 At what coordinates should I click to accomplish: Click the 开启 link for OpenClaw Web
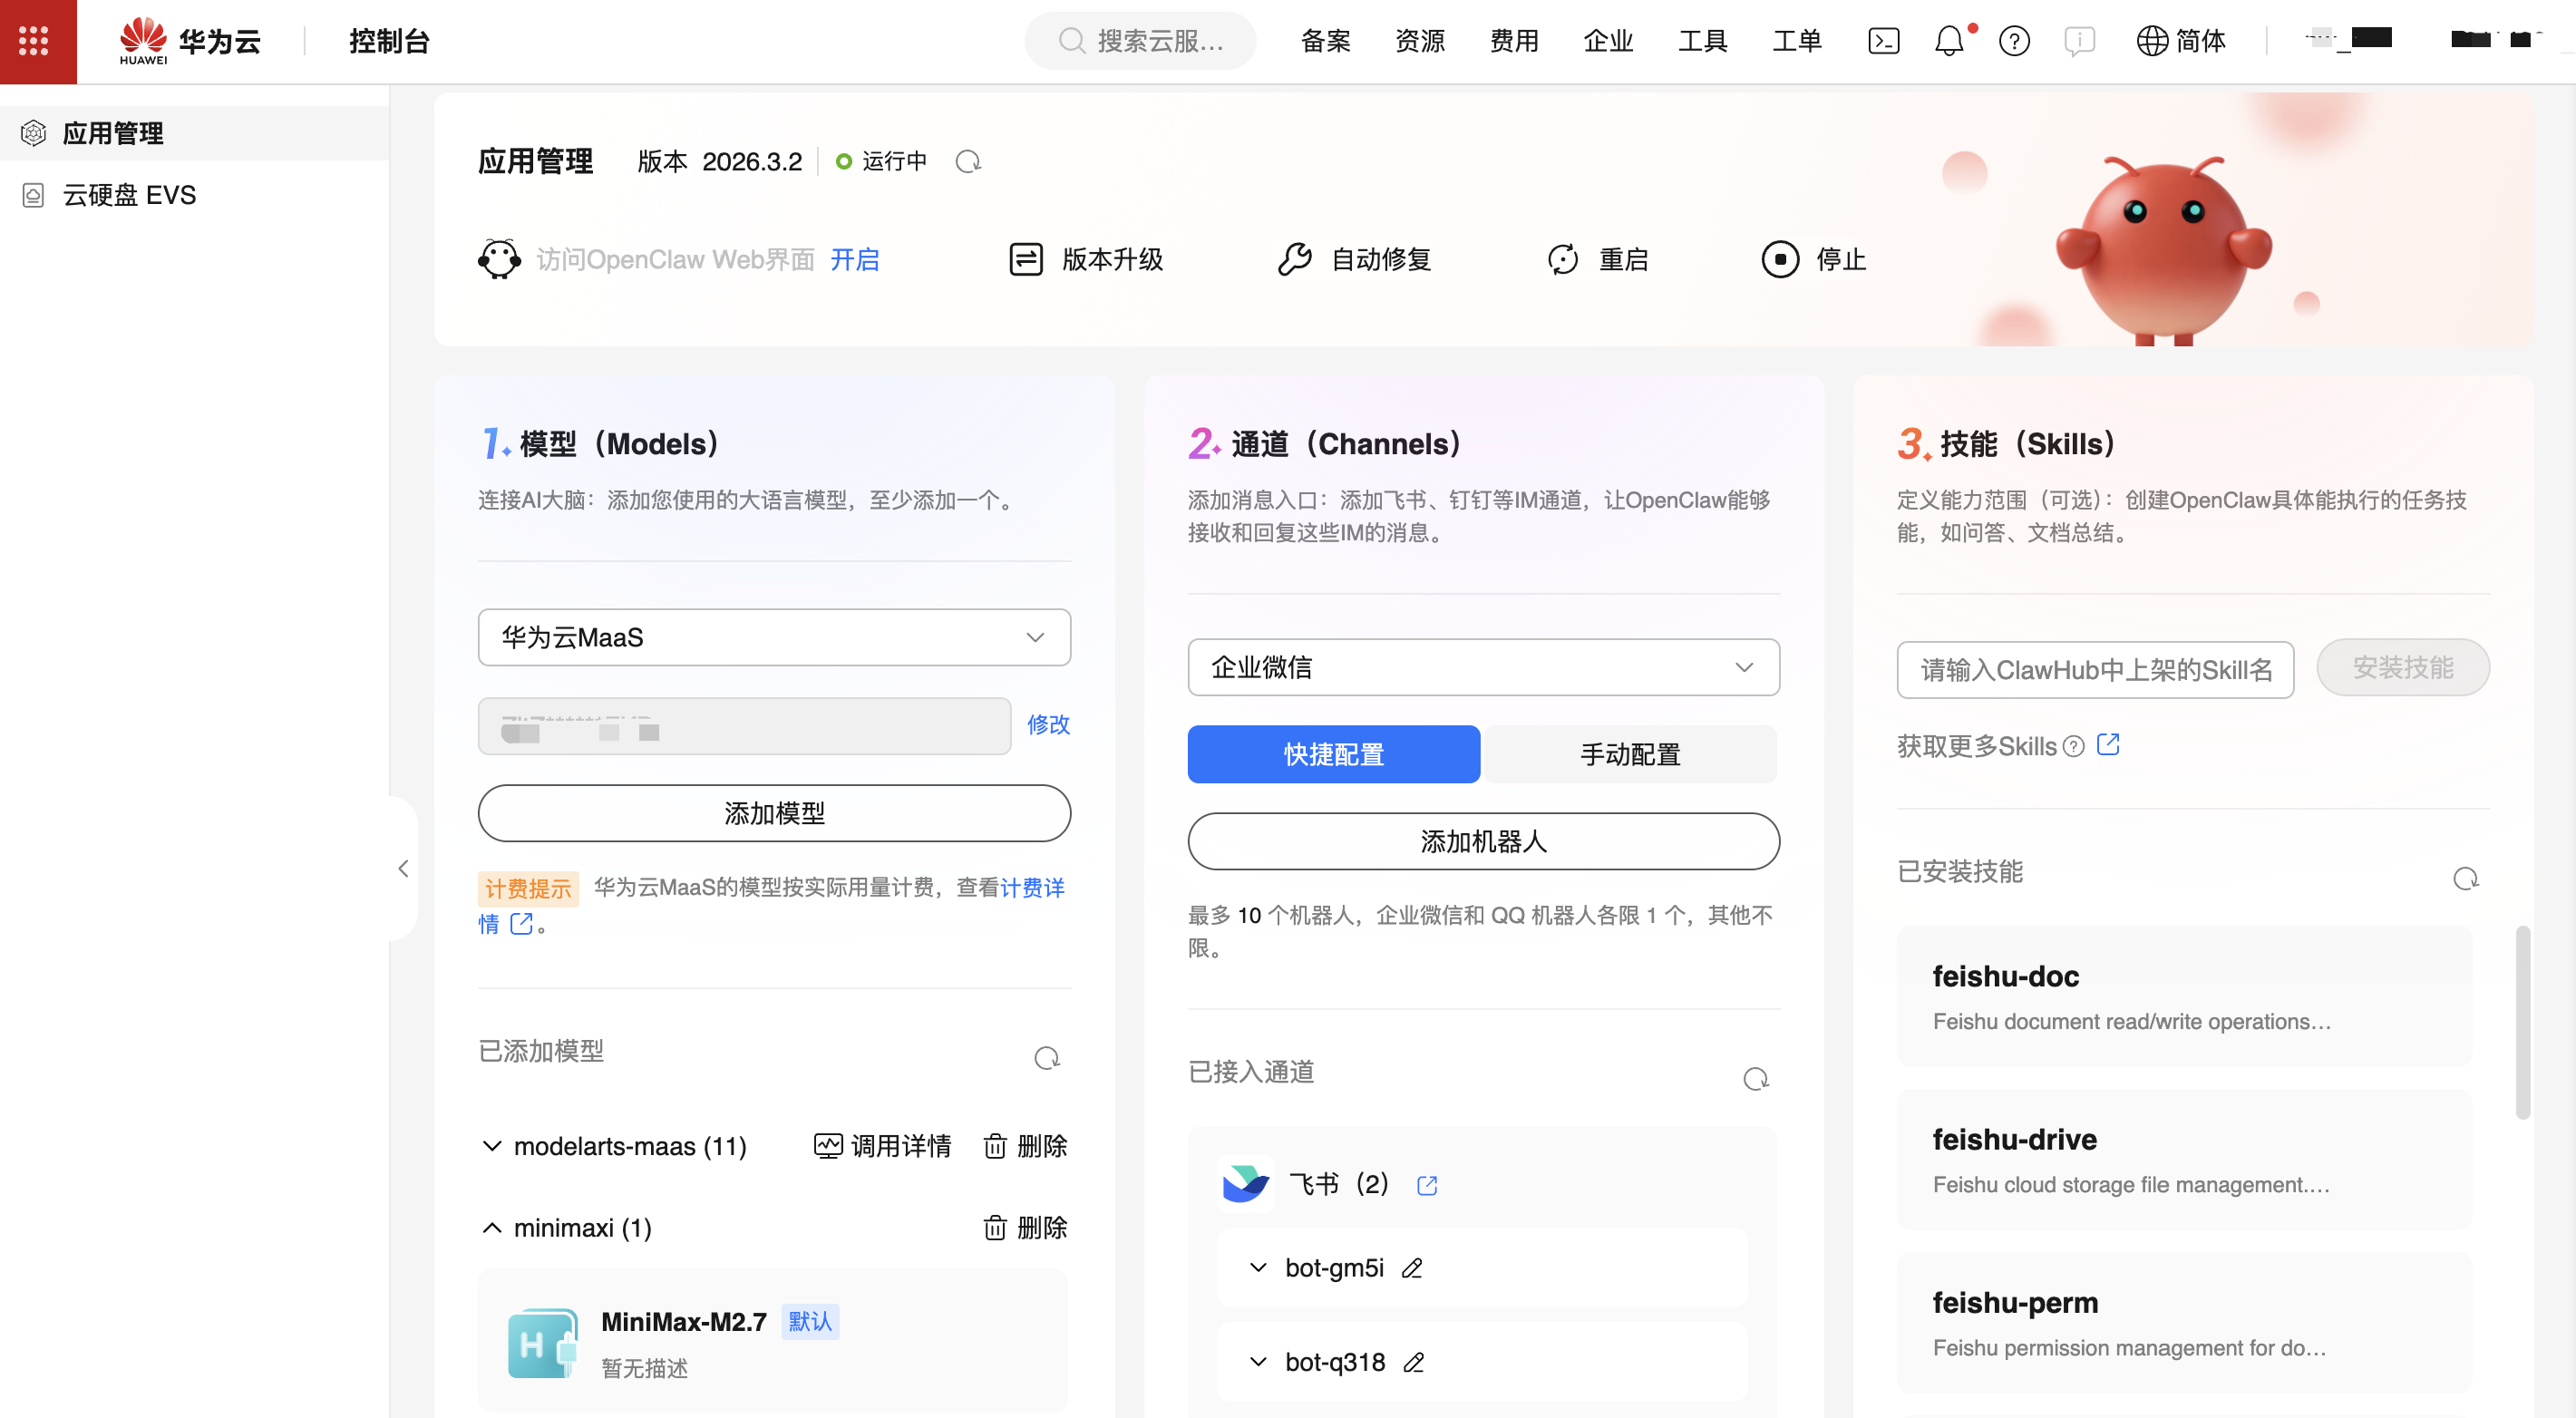(855, 259)
